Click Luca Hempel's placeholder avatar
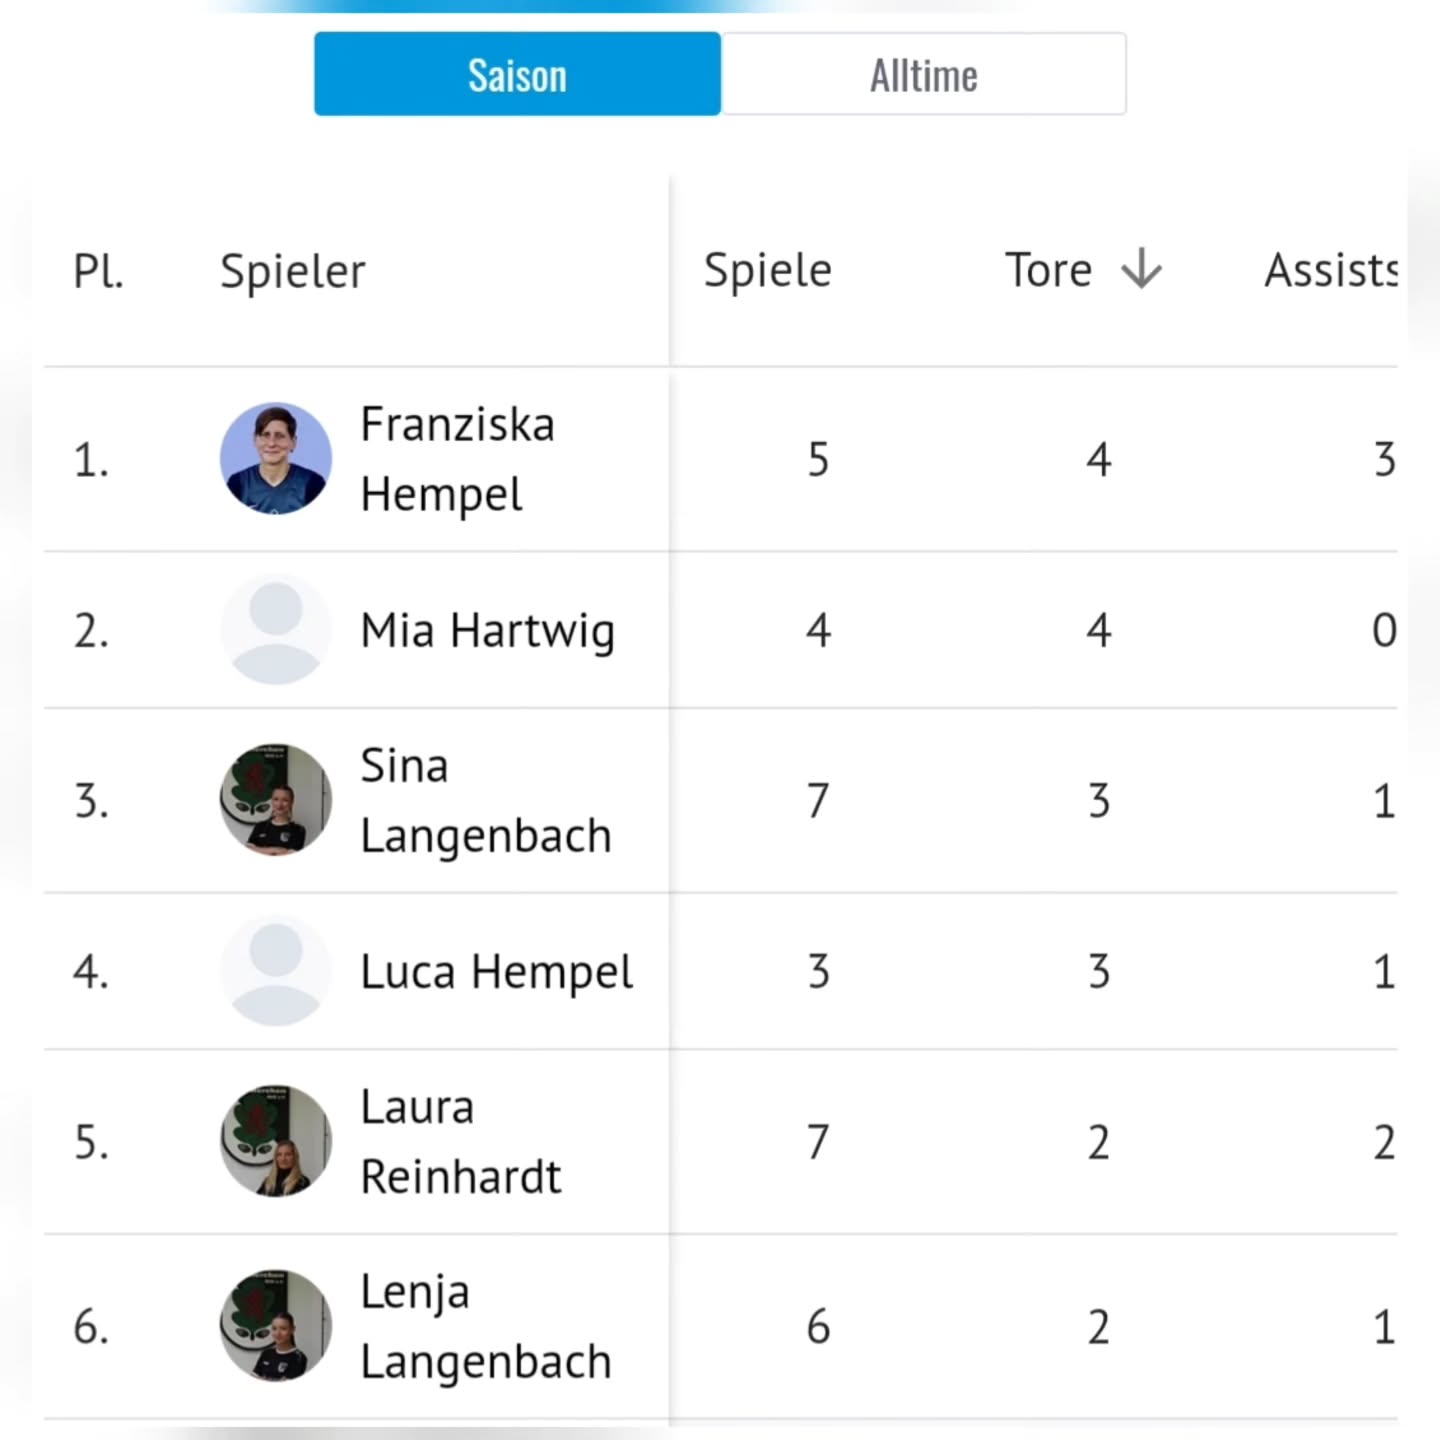This screenshot has height=1440, width=1440. pyautogui.click(x=275, y=971)
